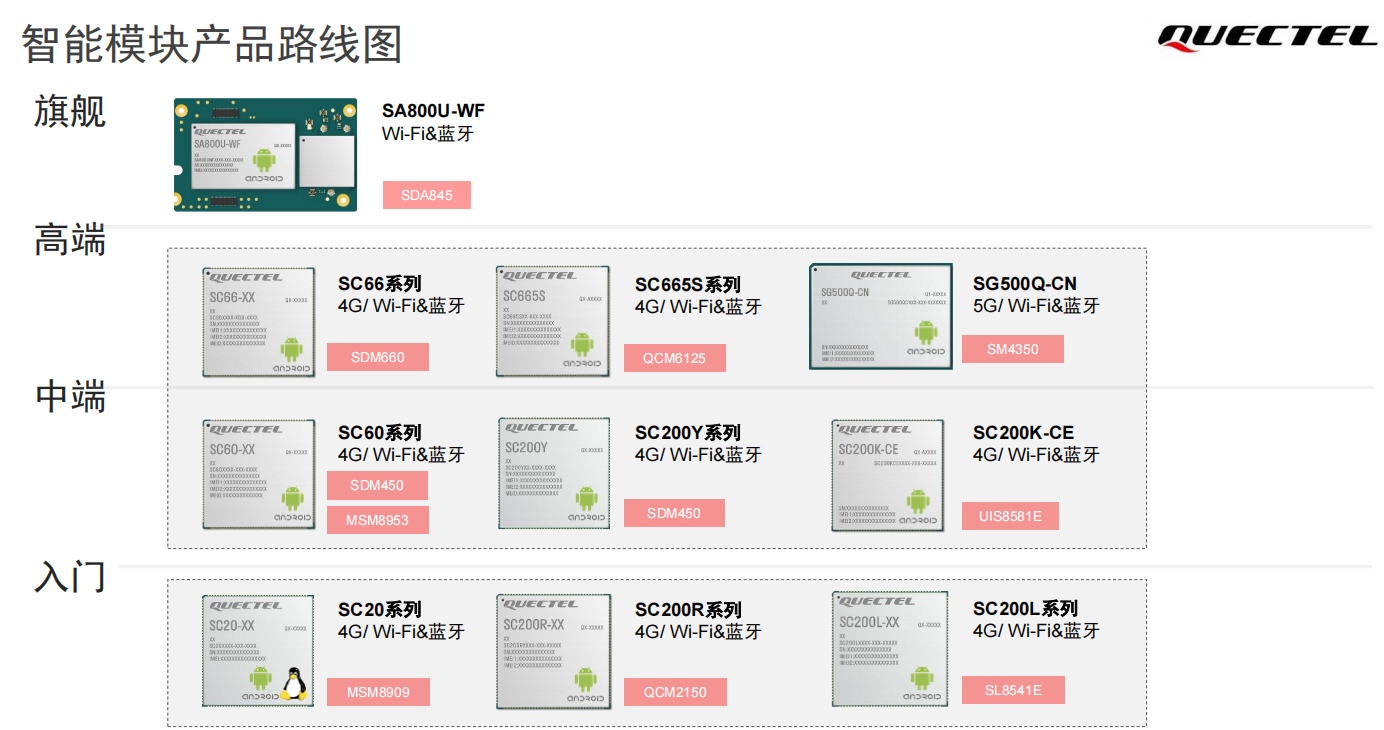
Task: Select the SC200R-XX module image
Action: 553,650
